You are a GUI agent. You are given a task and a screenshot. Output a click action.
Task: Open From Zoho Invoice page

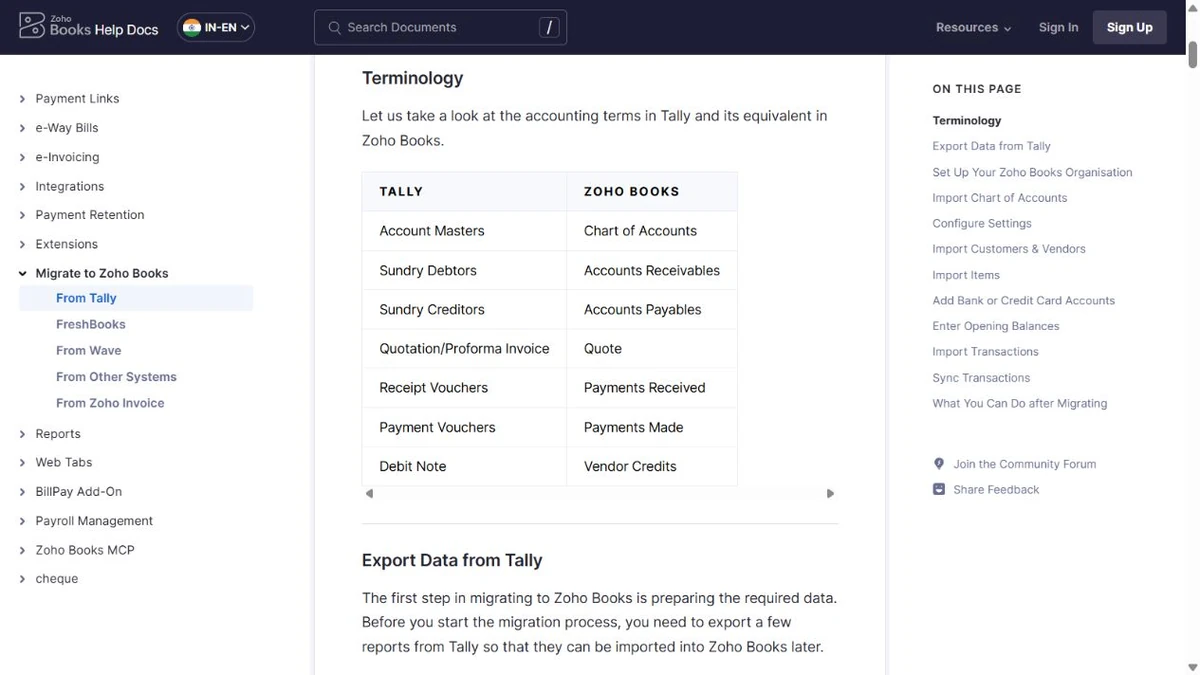tap(110, 403)
